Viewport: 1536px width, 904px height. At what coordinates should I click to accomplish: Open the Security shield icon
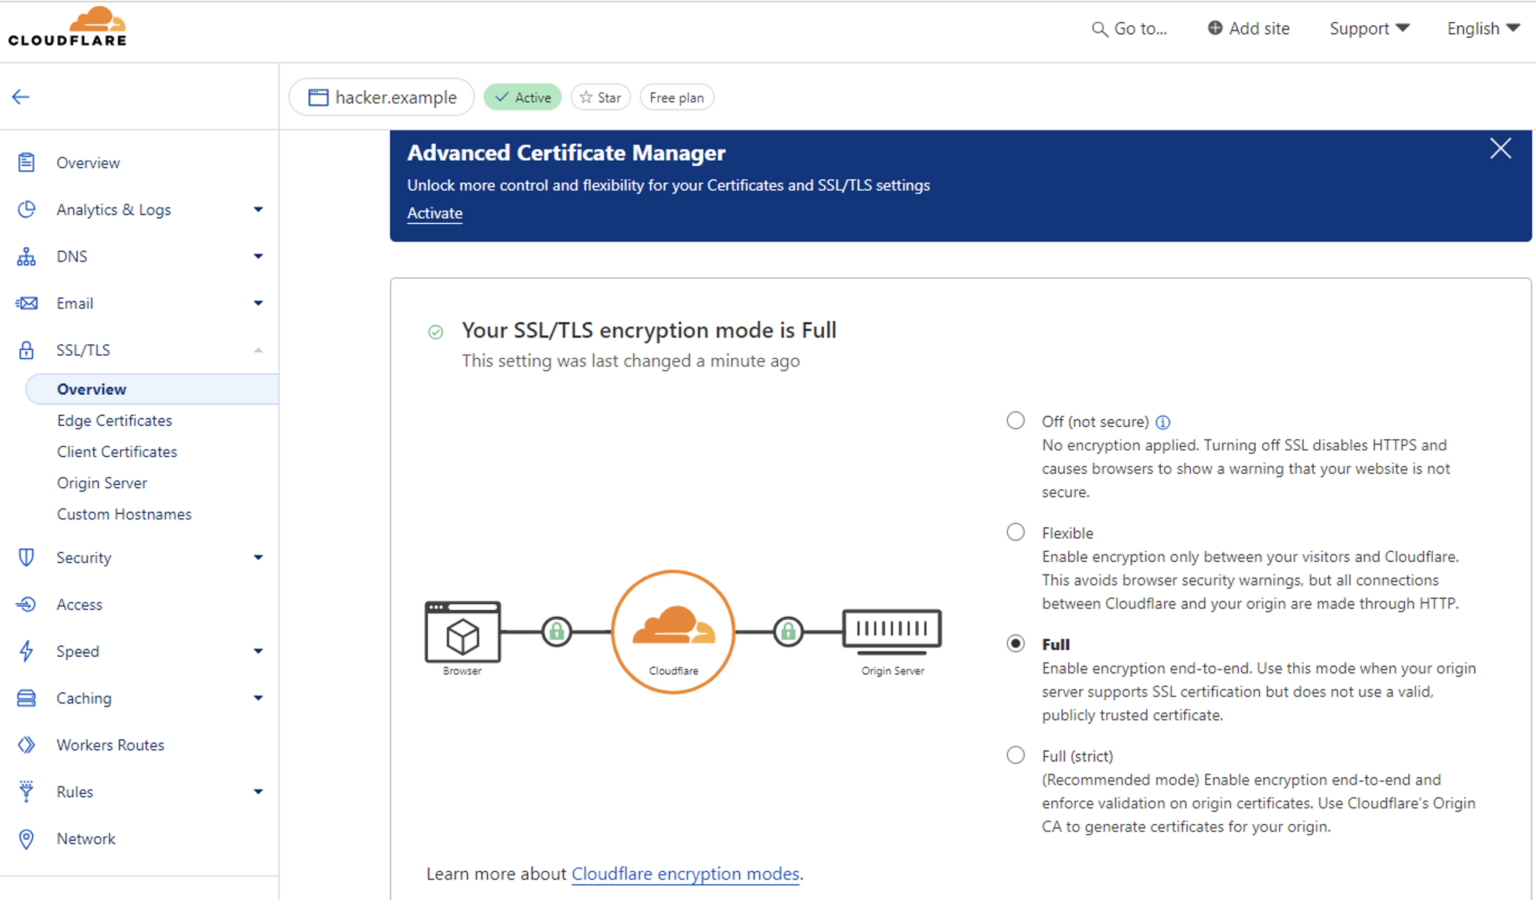[26, 557]
